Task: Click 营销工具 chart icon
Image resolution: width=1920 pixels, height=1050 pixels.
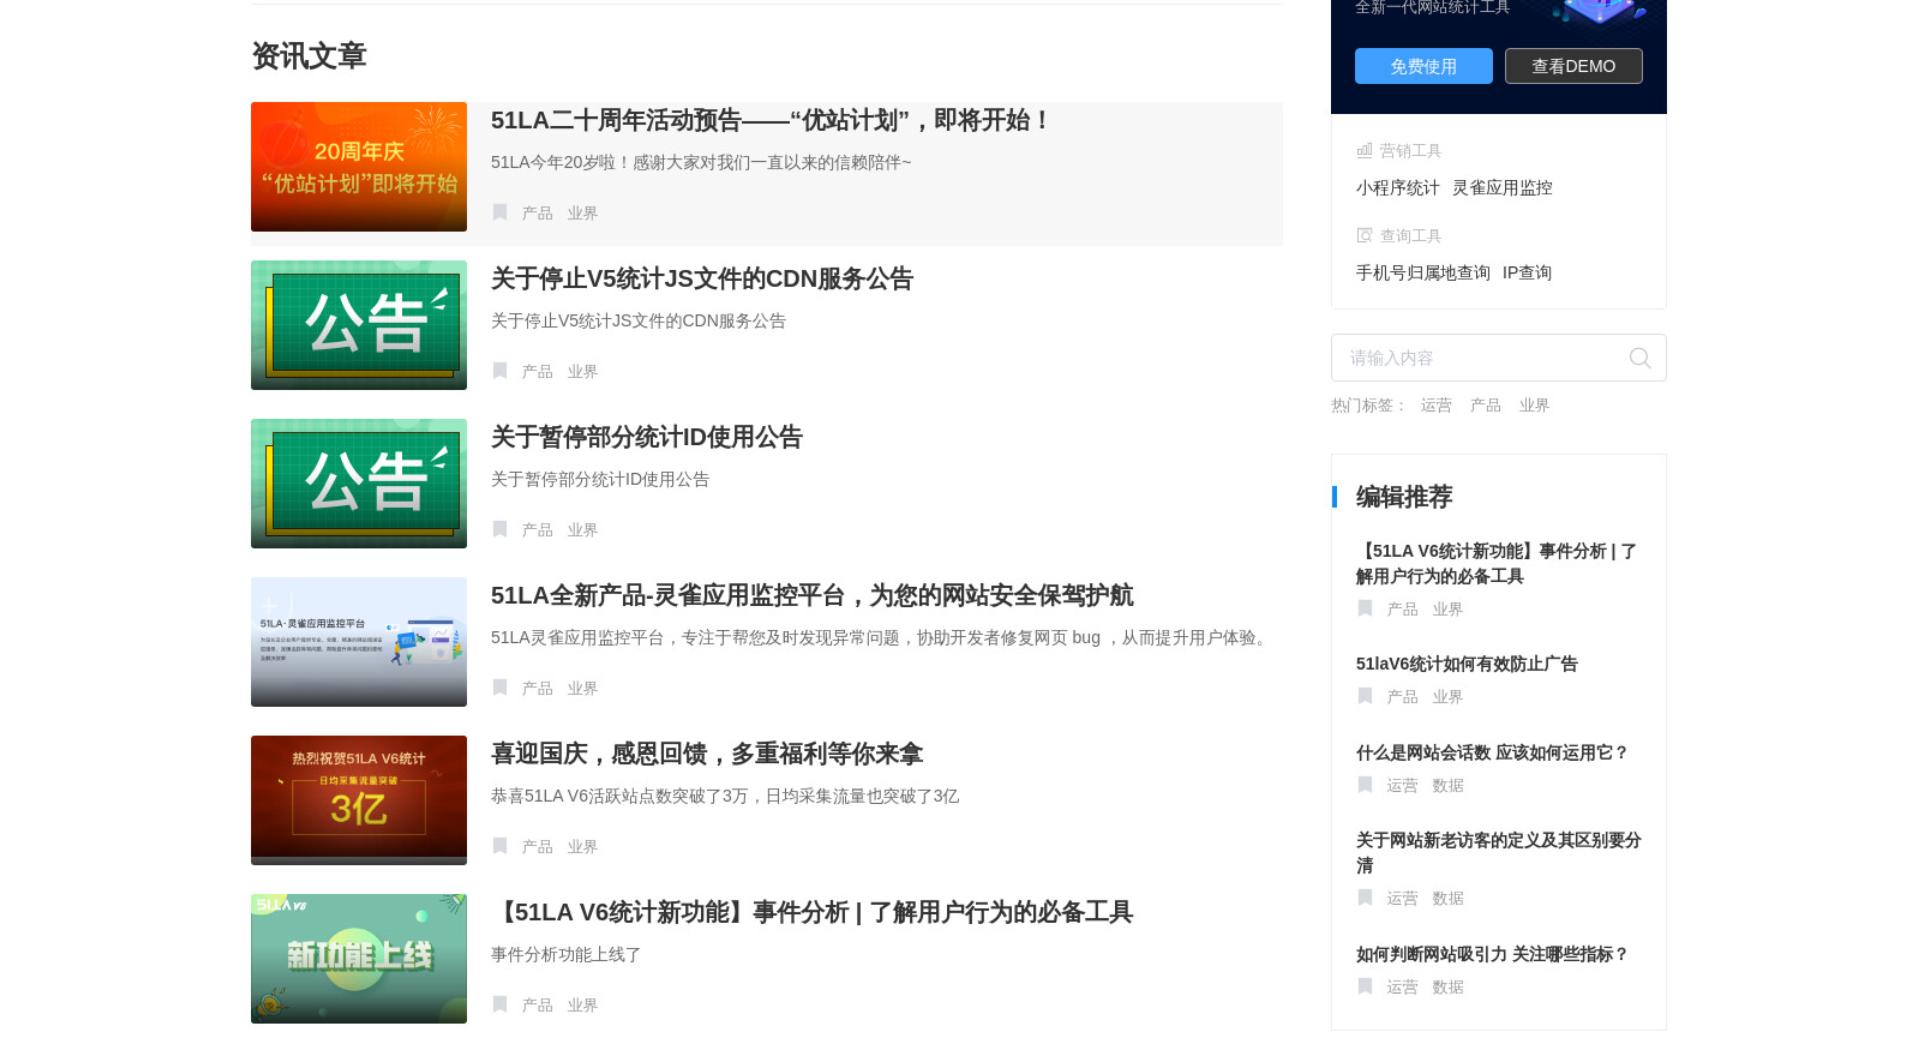Action: [1364, 151]
